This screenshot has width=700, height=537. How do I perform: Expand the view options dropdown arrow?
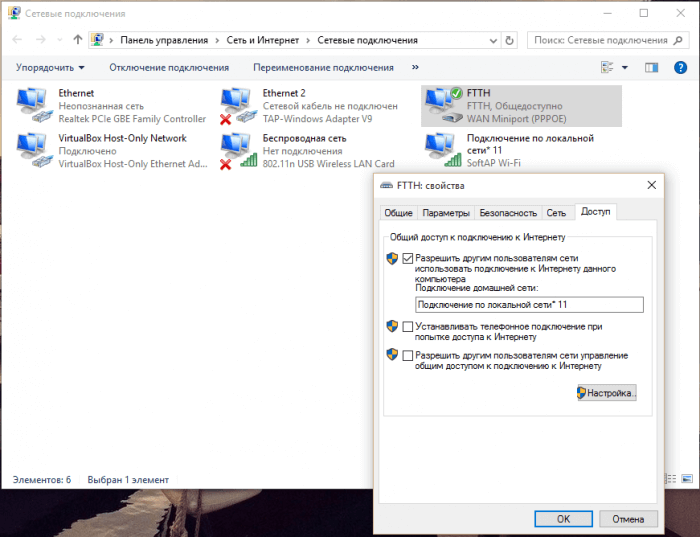625,67
